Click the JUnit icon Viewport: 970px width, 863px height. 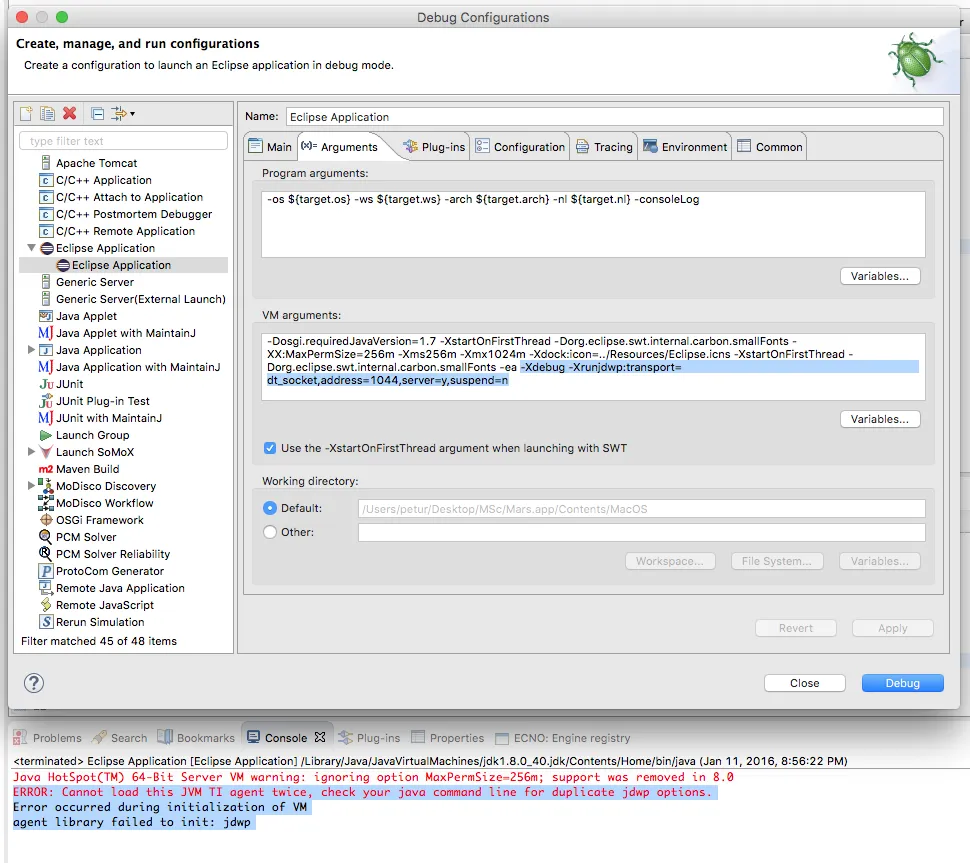46,384
